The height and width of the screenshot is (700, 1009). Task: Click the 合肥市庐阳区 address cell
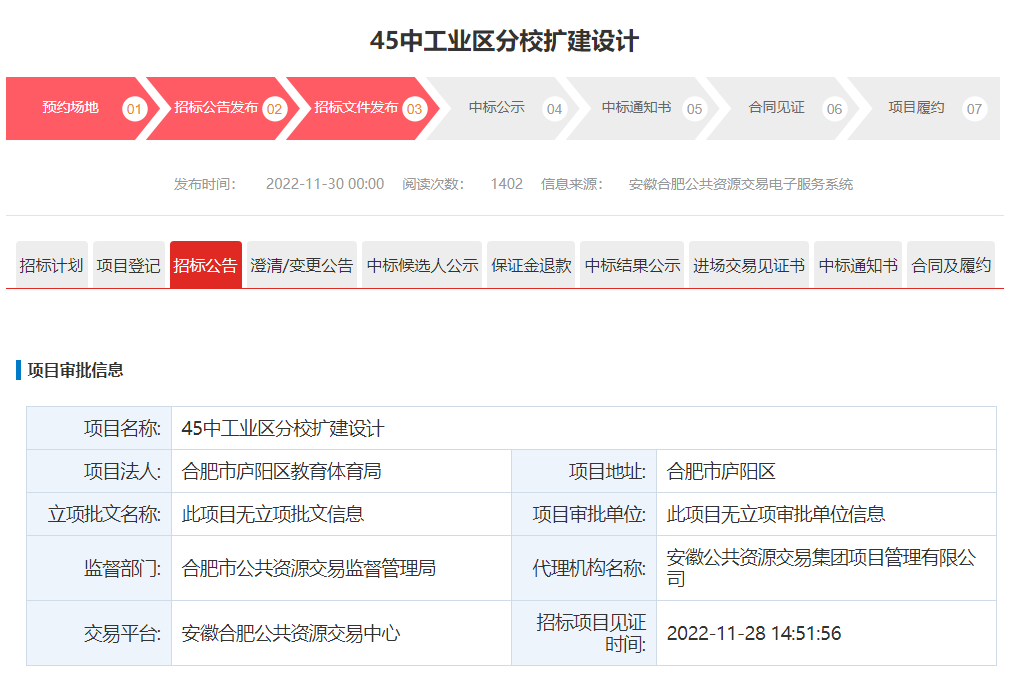pos(826,471)
